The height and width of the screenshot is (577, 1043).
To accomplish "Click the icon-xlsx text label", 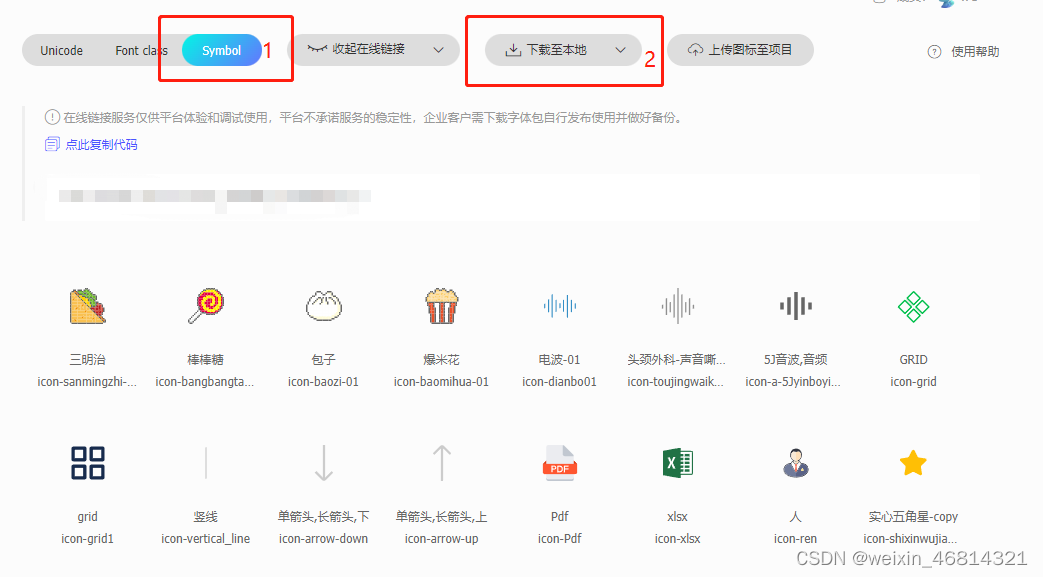I will point(677,539).
